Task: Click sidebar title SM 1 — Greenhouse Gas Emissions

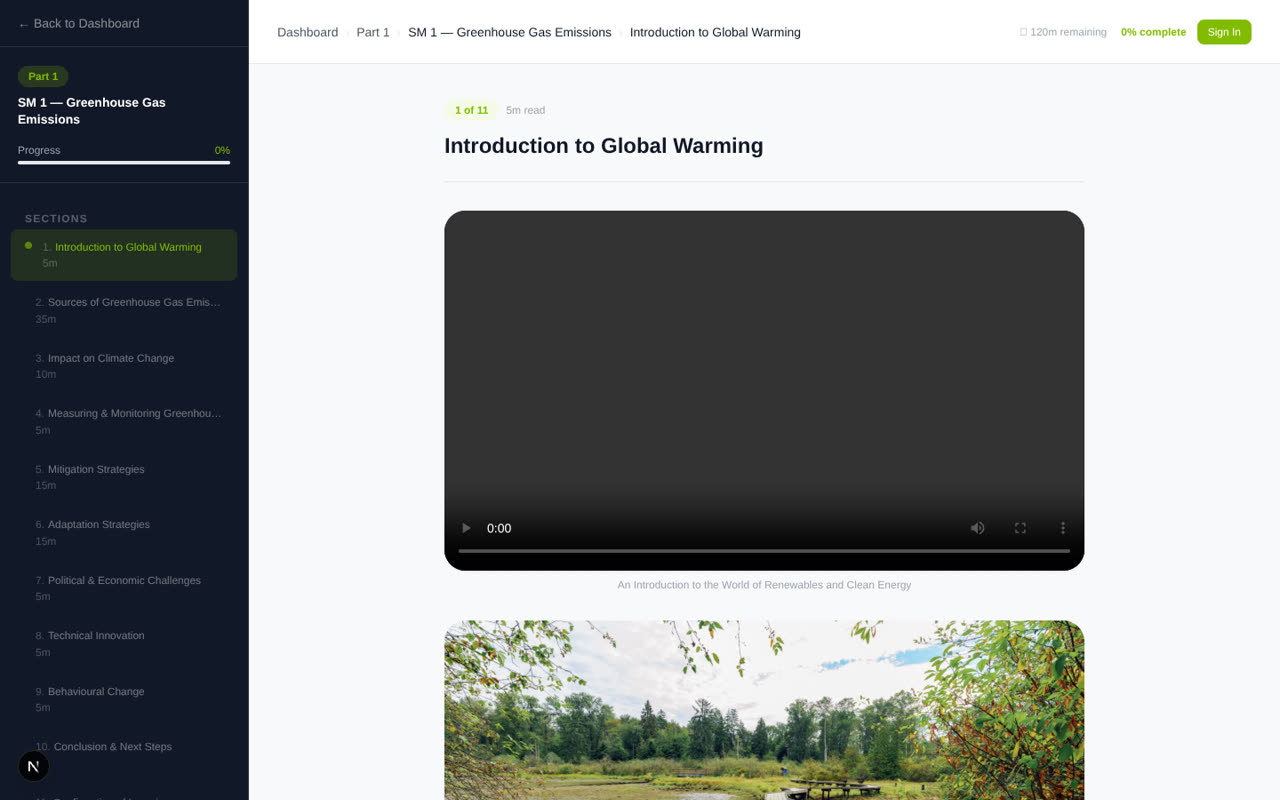Action: tap(92, 111)
